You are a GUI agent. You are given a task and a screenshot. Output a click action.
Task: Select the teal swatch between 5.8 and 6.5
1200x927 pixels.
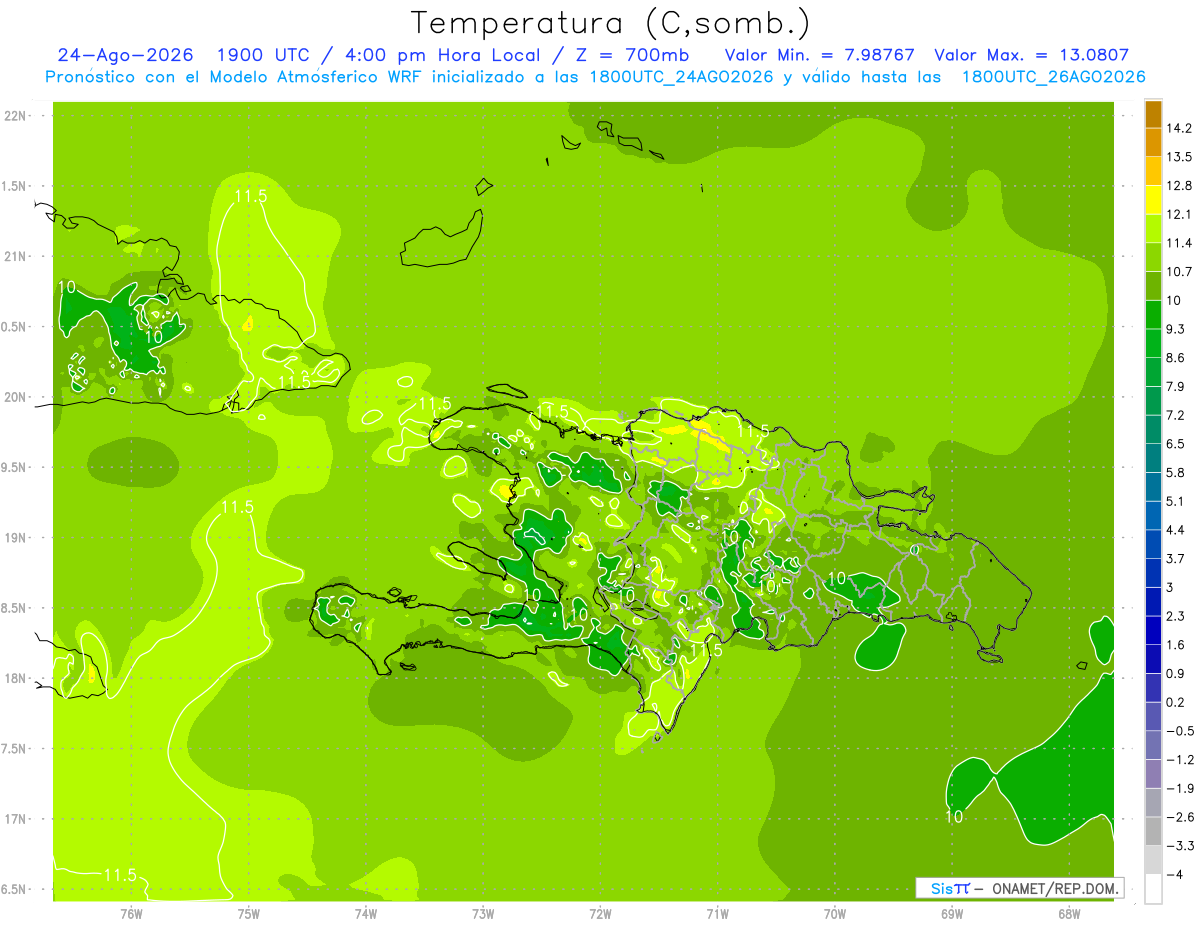pos(1153,458)
